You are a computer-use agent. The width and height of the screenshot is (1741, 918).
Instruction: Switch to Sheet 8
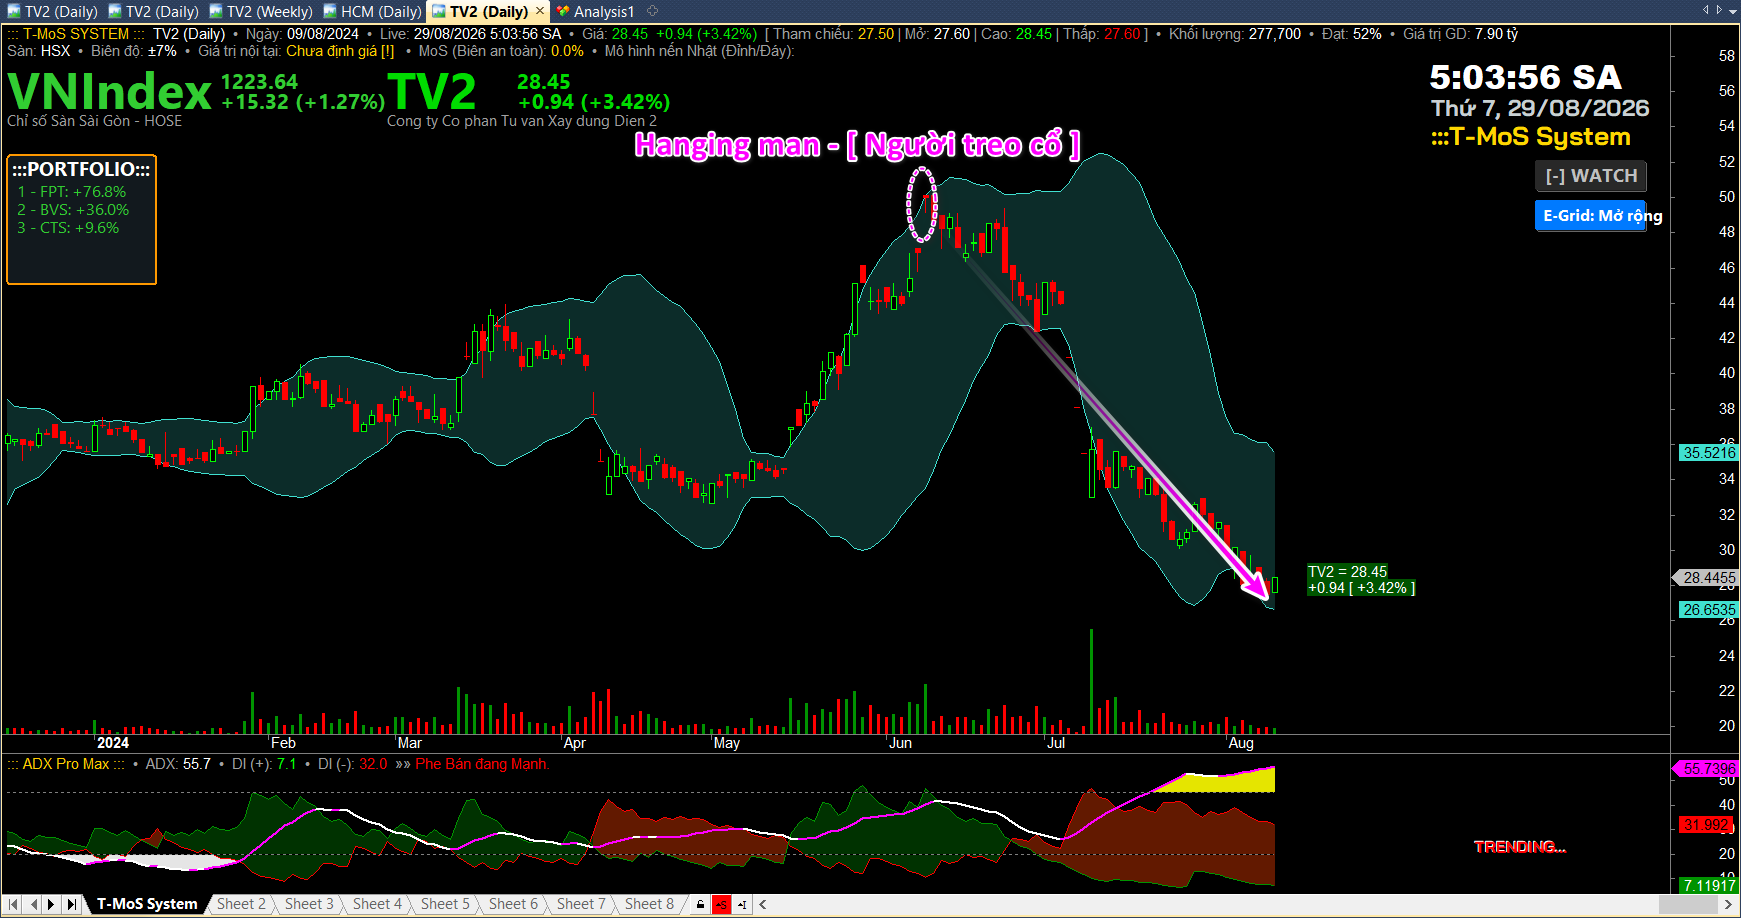pos(649,904)
